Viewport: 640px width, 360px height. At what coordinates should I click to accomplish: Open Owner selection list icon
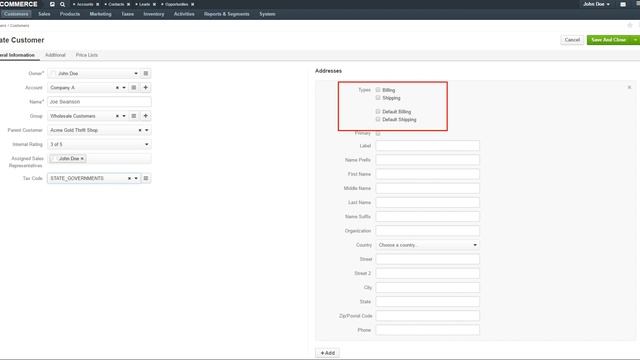click(146, 73)
